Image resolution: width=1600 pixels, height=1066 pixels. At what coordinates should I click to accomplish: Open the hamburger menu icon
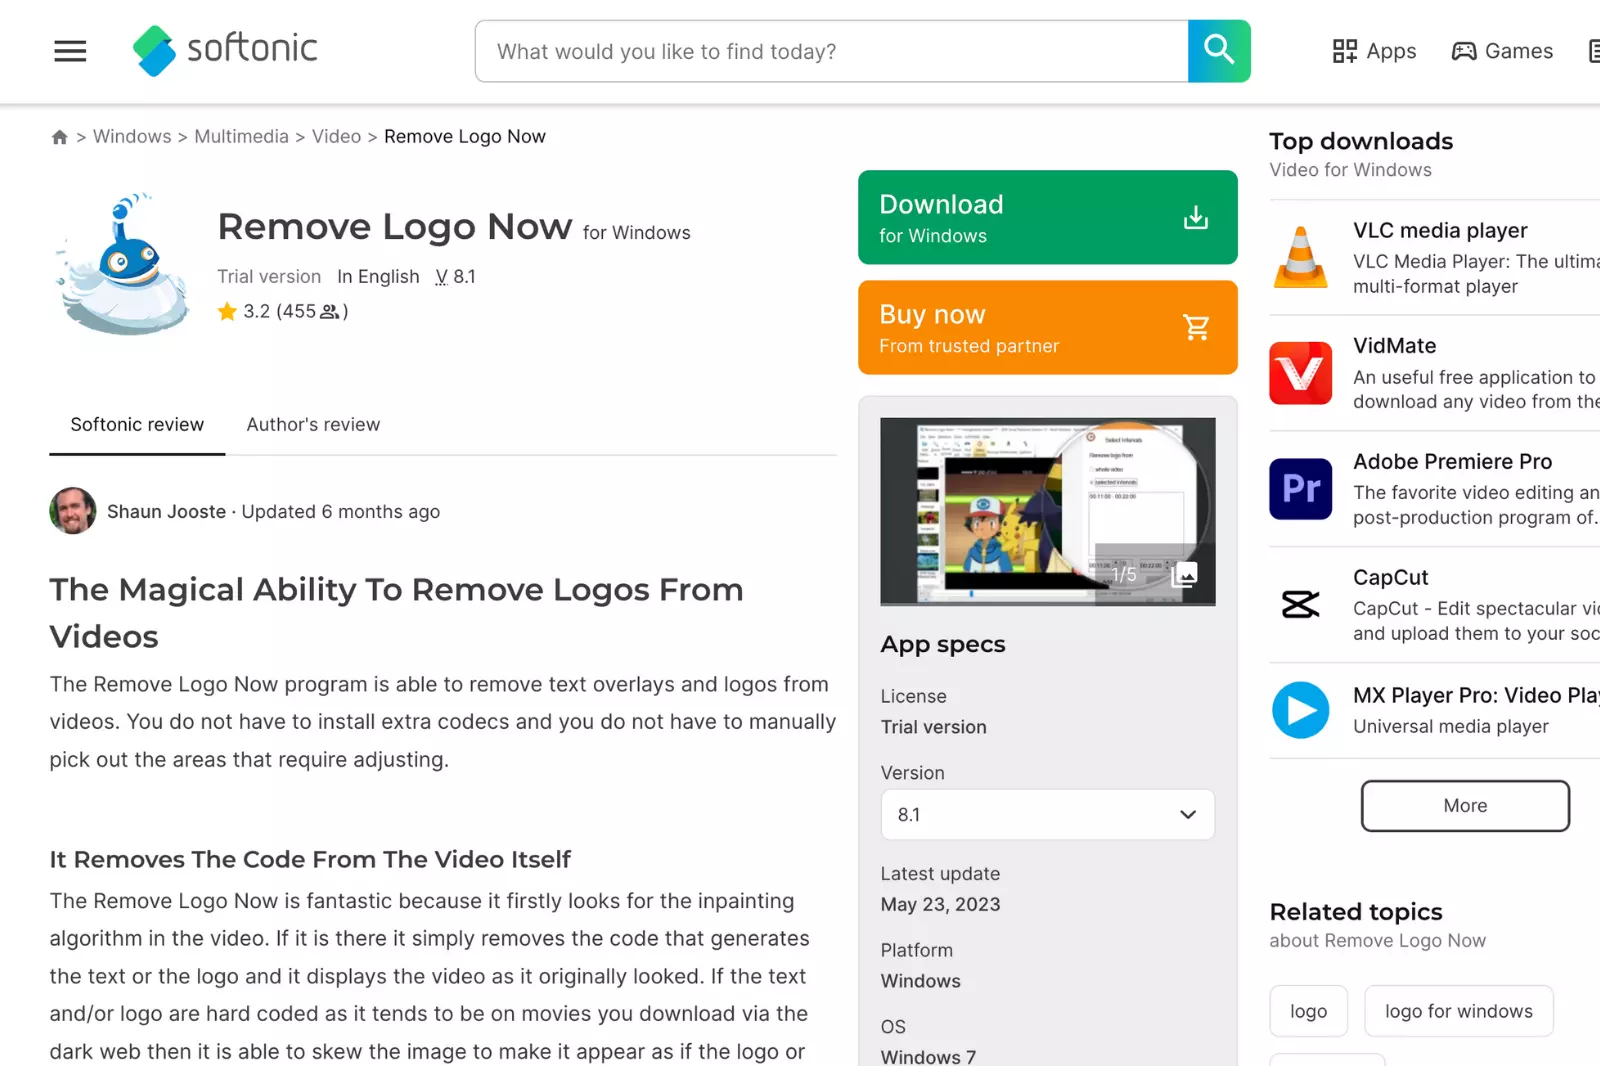pos(70,51)
